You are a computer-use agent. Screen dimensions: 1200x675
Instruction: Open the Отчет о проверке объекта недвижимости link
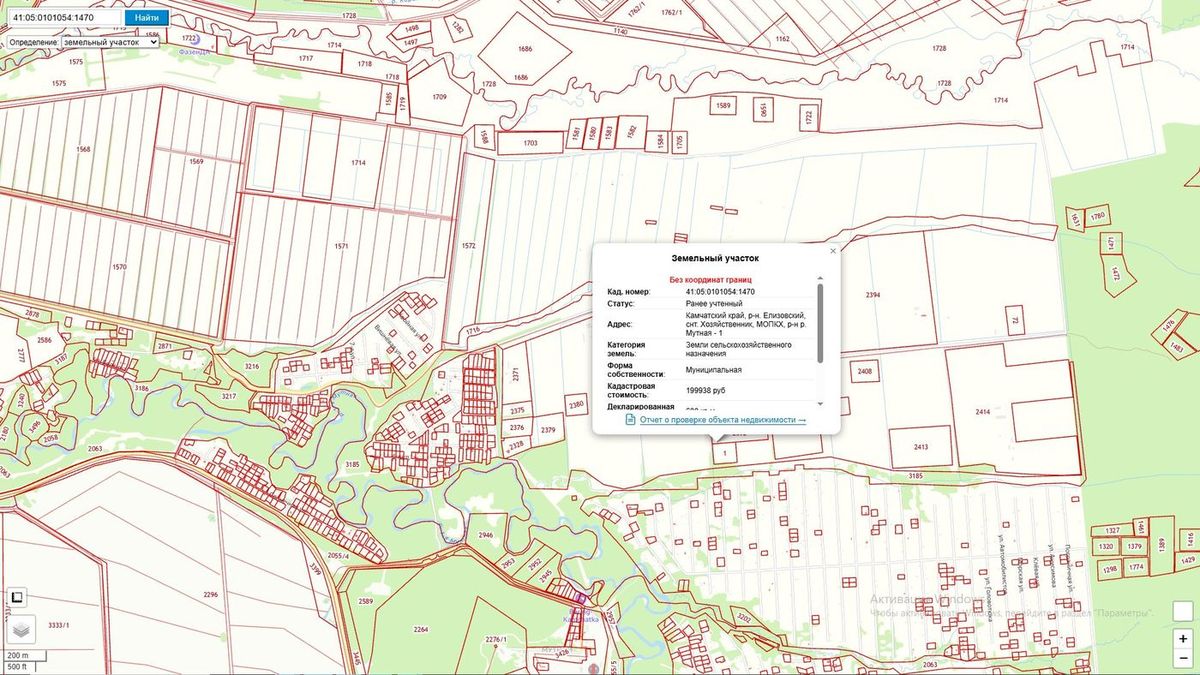click(x=723, y=420)
